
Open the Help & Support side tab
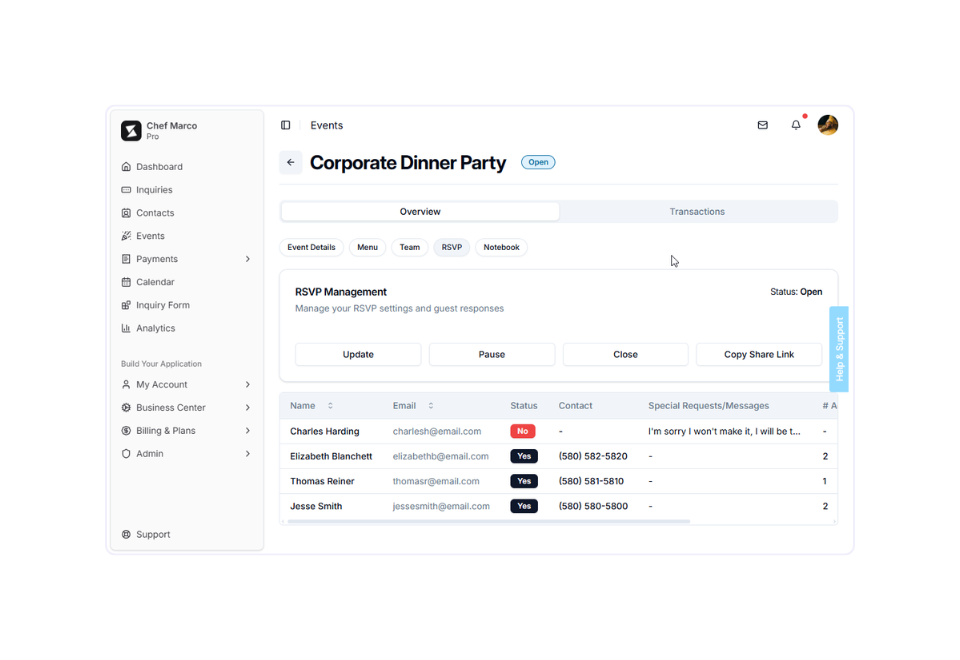(x=839, y=349)
